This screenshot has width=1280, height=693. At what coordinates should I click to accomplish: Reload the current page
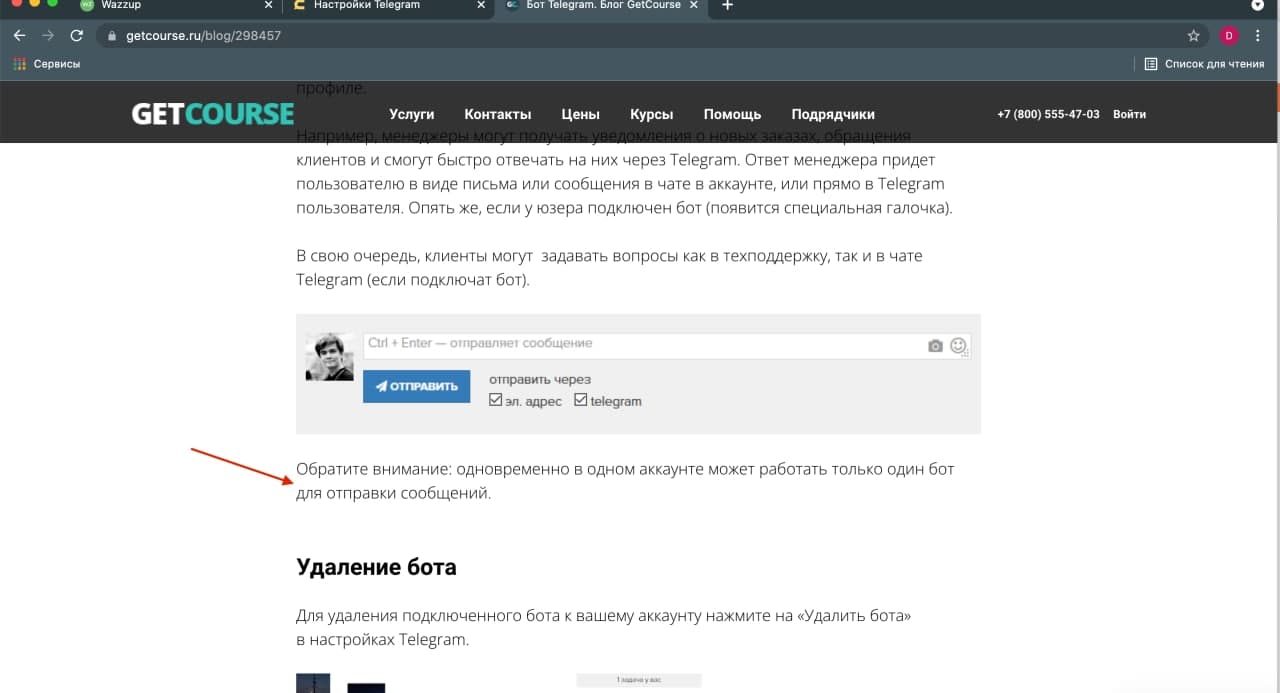(x=77, y=35)
